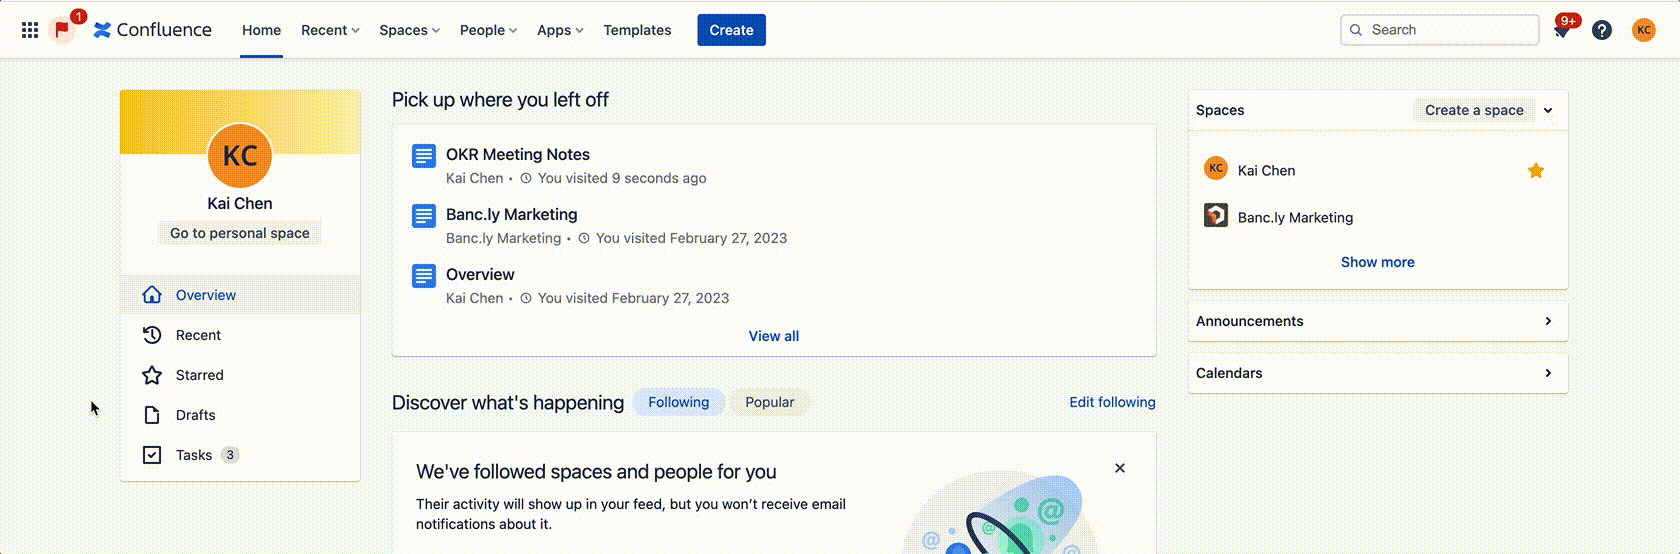
Task: Click the Edit following link
Action: [x=1112, y=402]
